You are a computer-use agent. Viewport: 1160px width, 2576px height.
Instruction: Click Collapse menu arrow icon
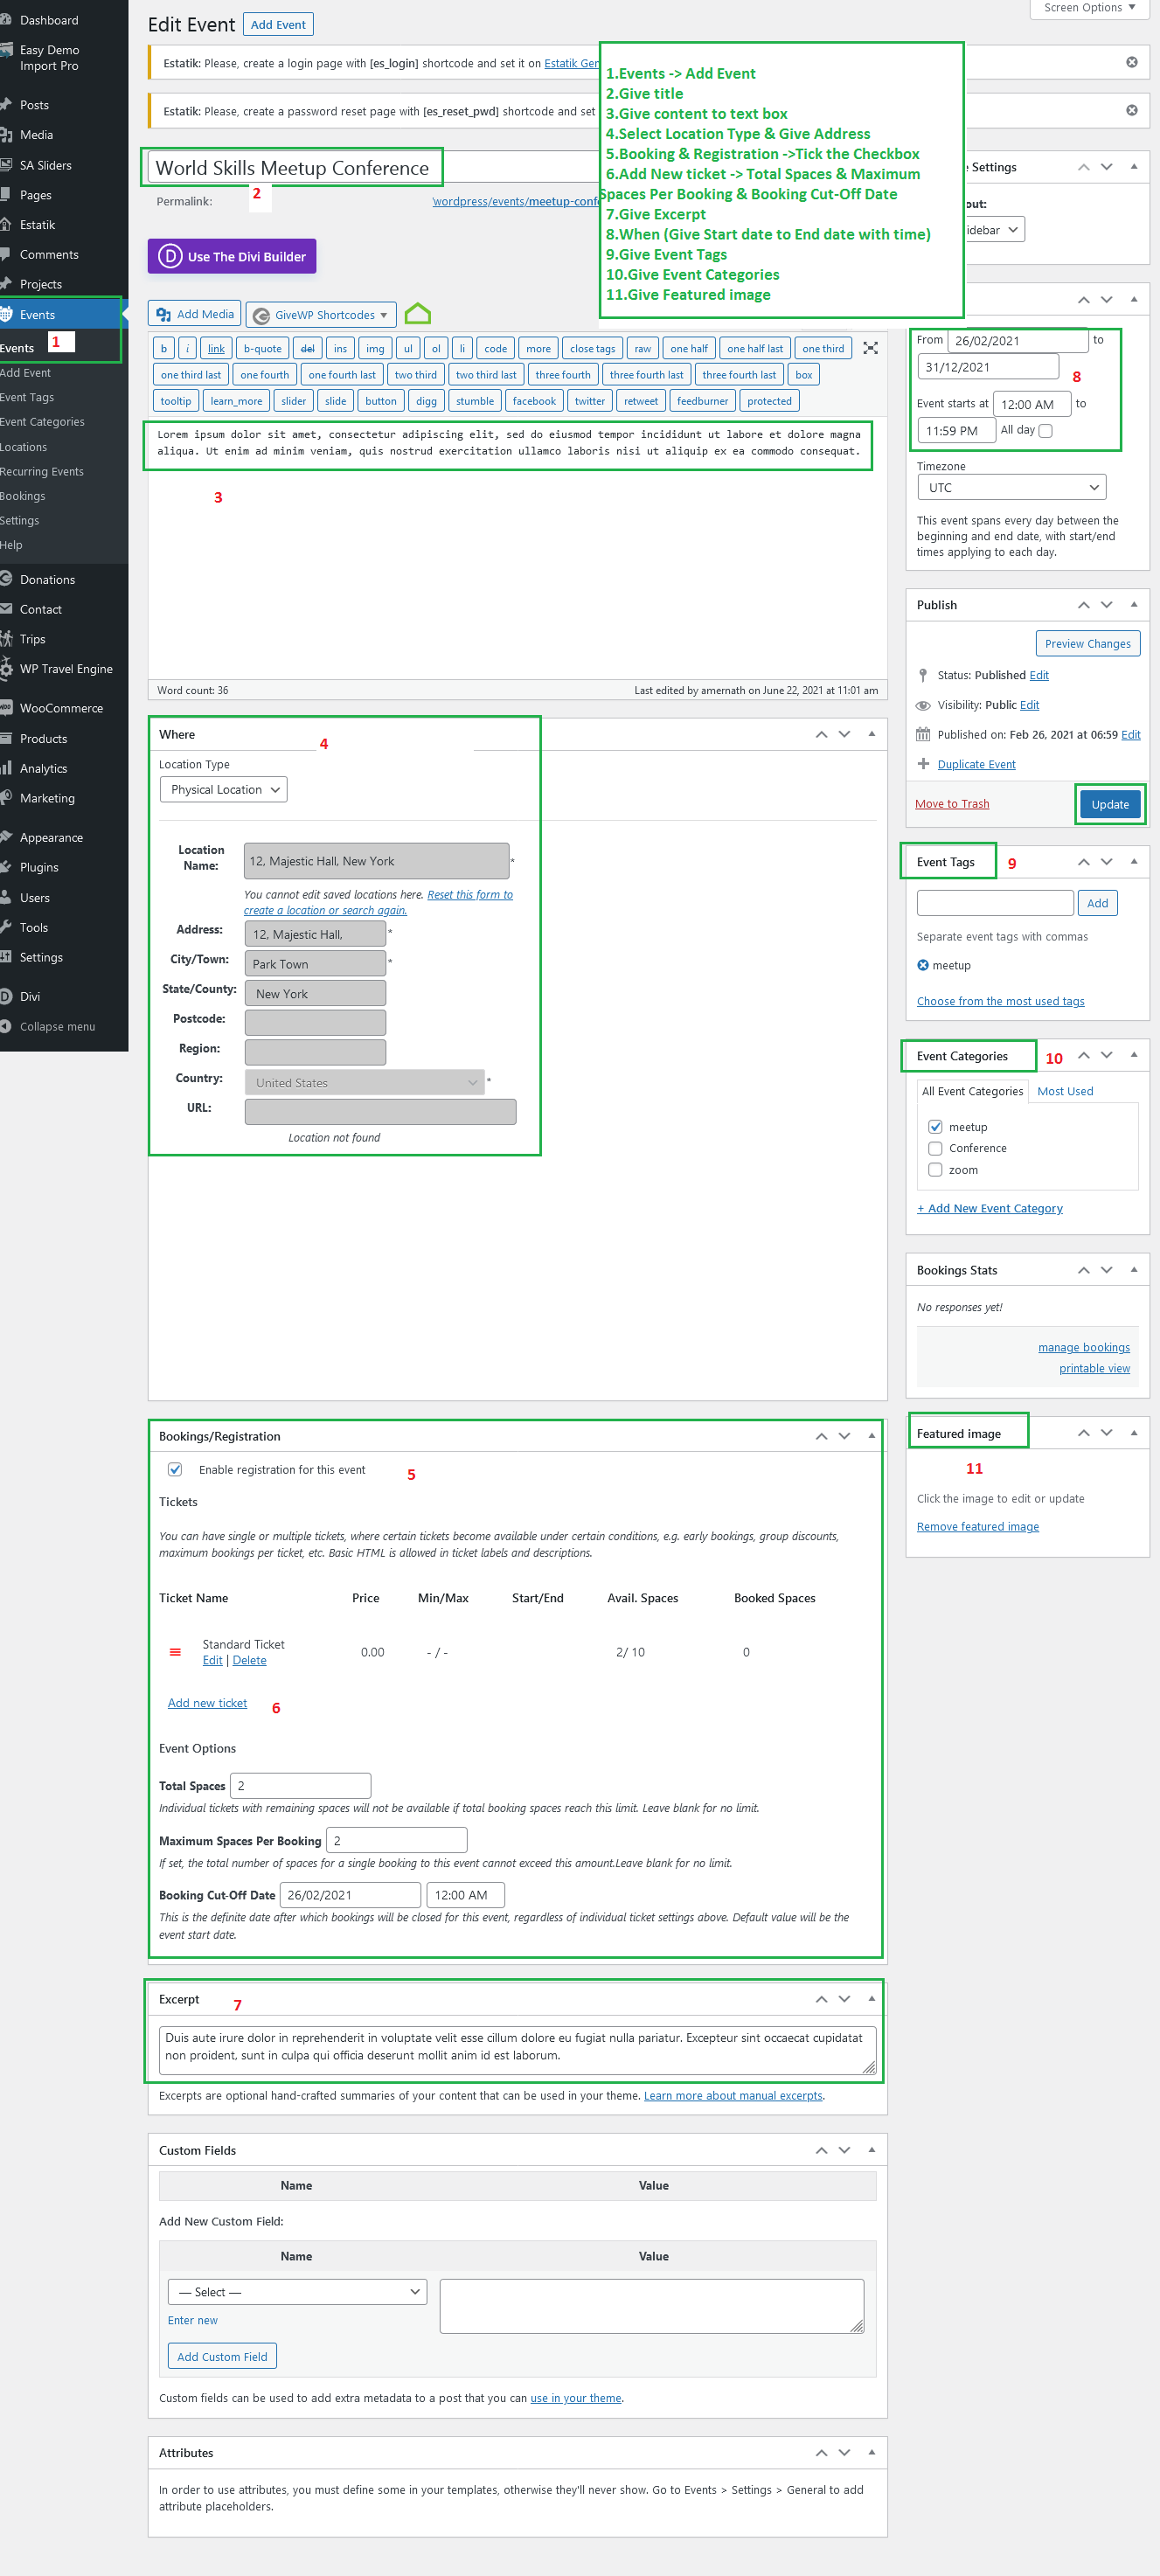6,1026
